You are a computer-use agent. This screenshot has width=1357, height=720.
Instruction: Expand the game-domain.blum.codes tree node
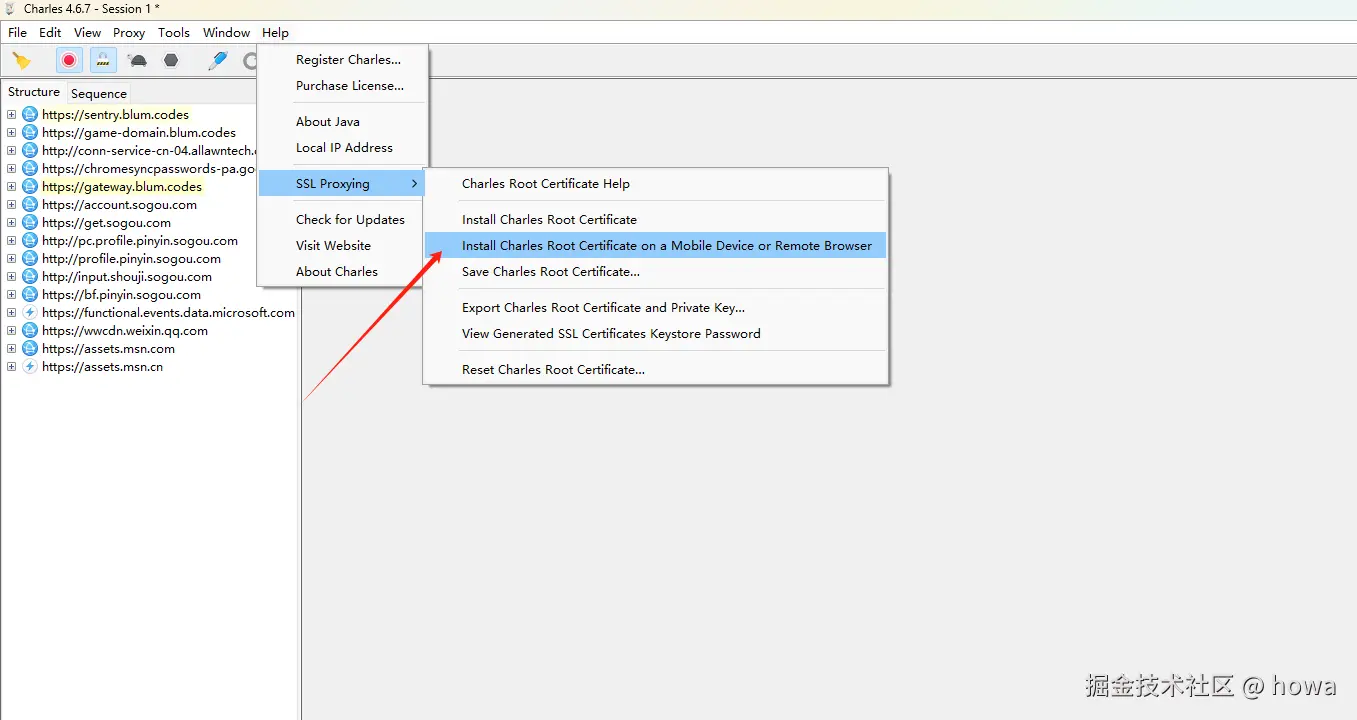(11, 133)
